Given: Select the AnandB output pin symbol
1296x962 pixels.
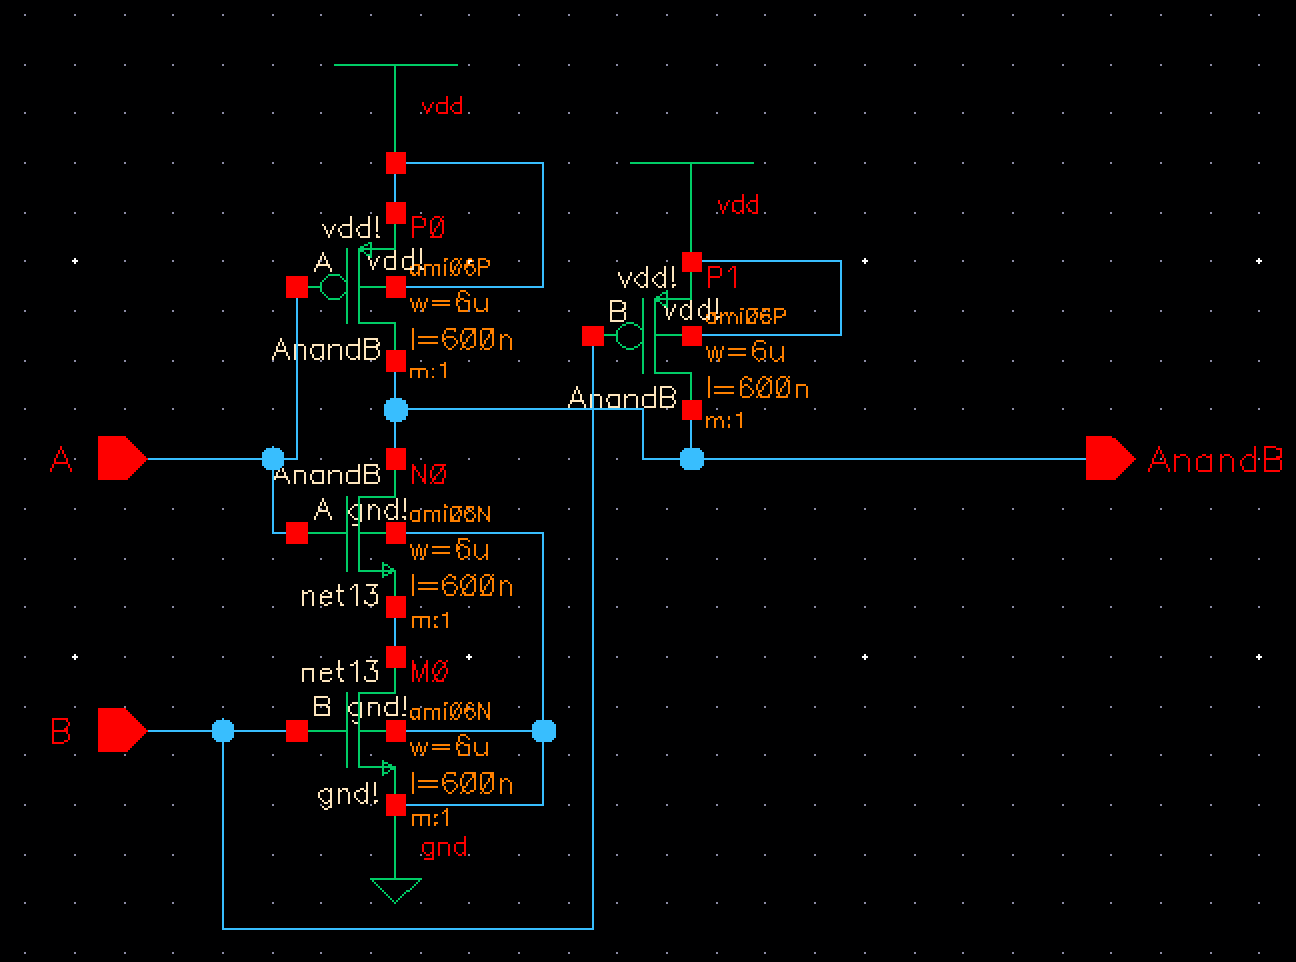Looking at the screenshot, I should coord(1110,459).
